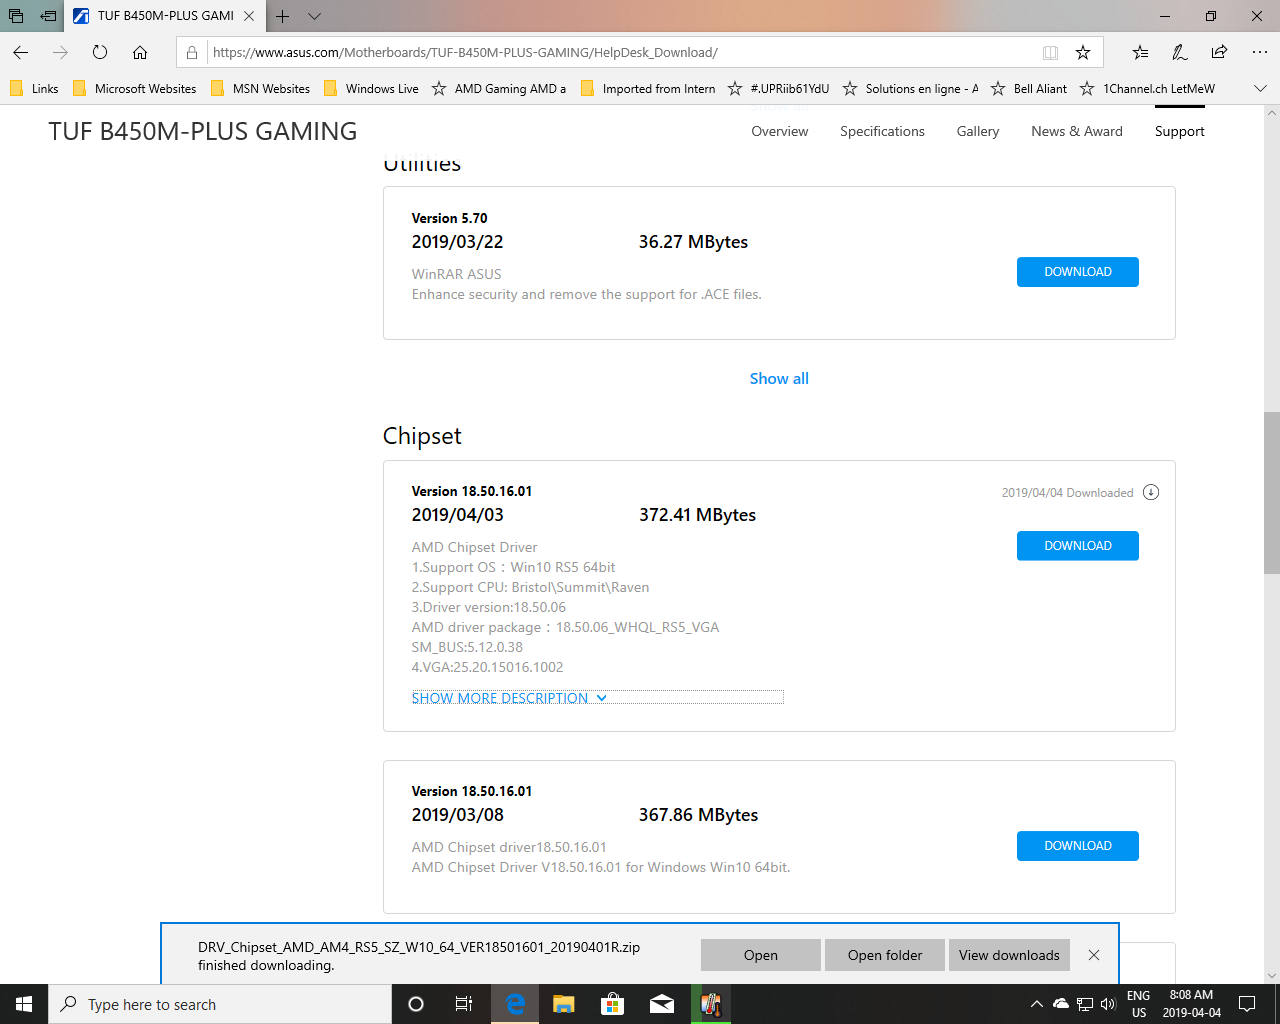Switch to the Gallery tab
This screenshot has height=1024, width=1280.
pyautogui.click(x=977, y=131)
